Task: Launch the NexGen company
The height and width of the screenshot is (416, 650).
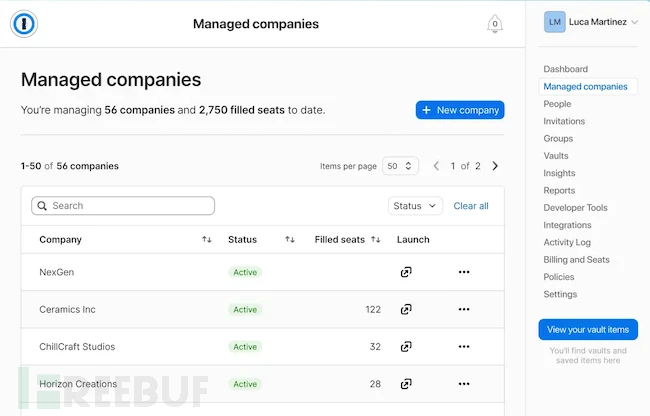Action: tap(406, 272)
